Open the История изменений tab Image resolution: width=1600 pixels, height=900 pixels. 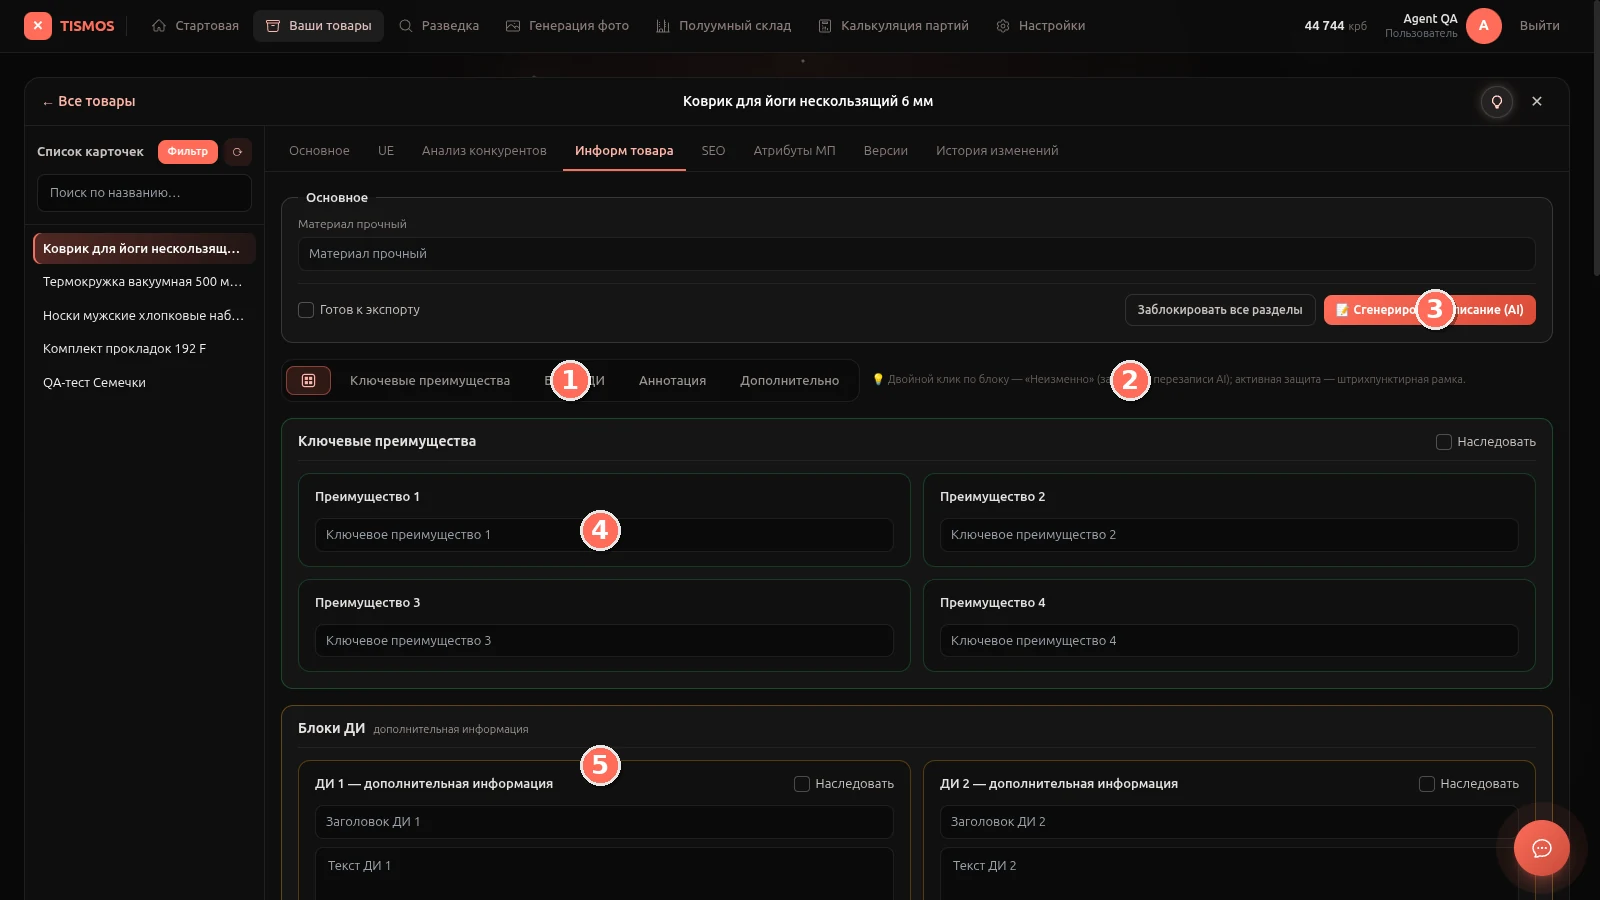coord(997,151)
